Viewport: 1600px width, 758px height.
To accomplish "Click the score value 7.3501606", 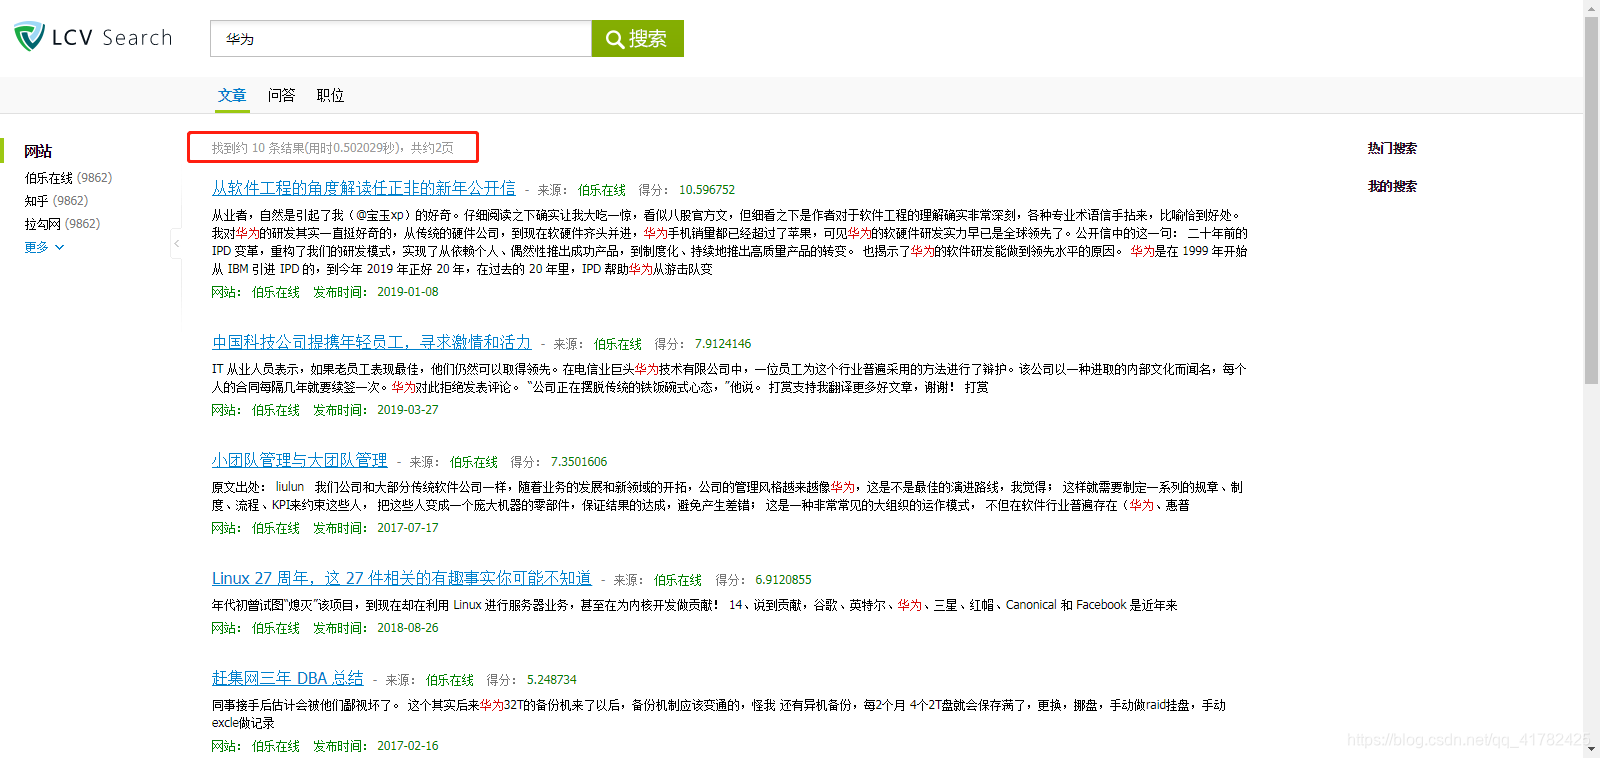I will pos(579,462).
